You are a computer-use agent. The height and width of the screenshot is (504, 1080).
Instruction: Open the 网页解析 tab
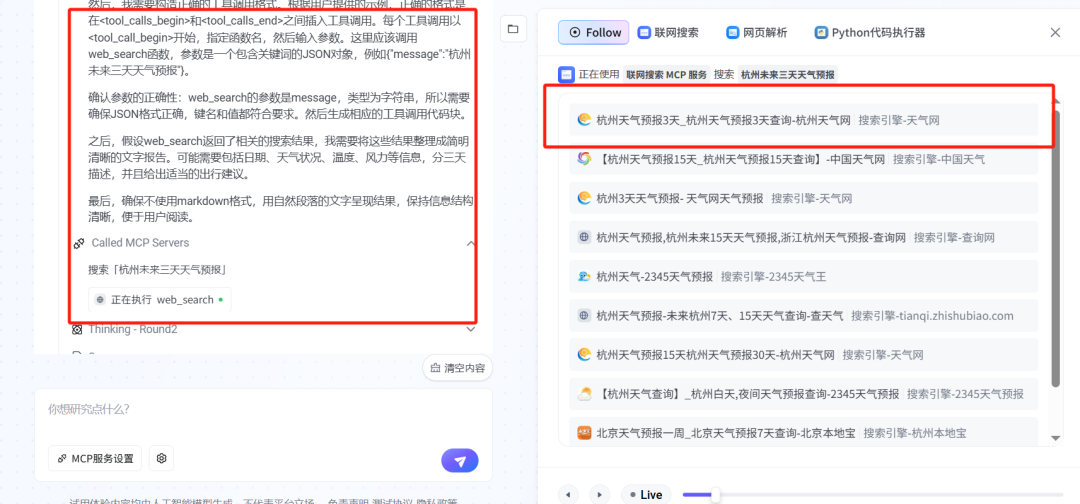pos(756,32)
